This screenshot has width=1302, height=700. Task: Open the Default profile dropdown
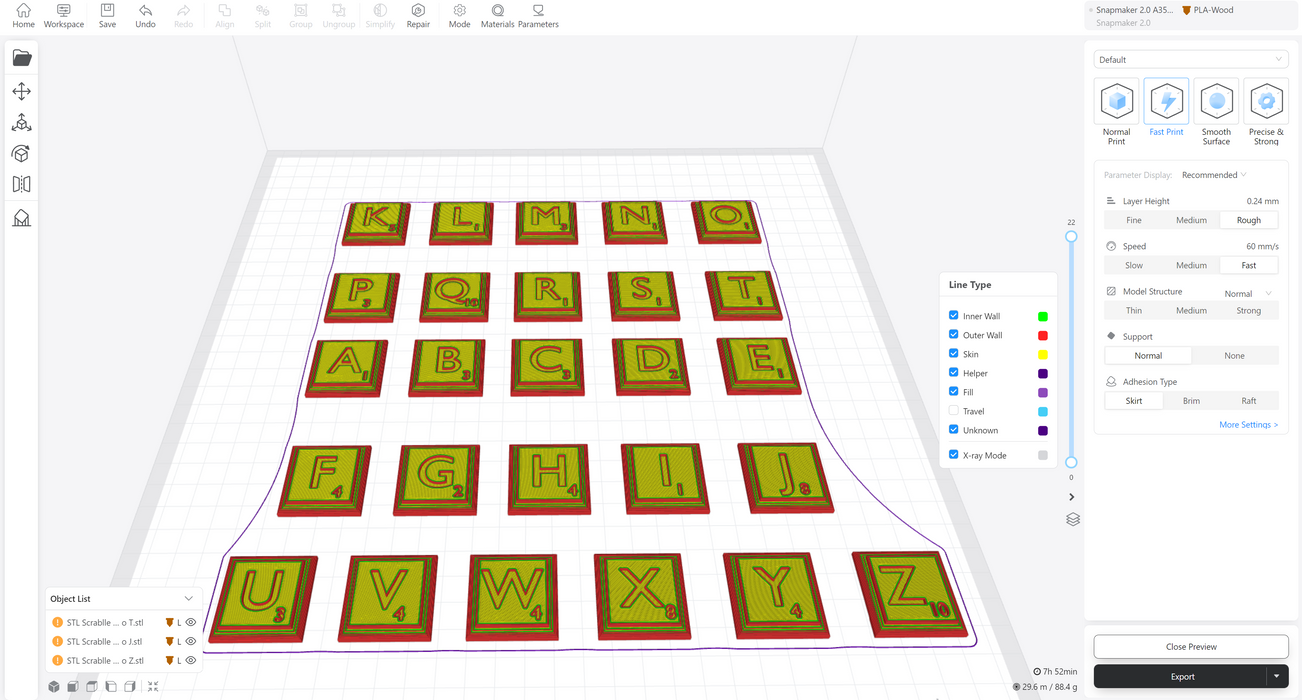point(1190,60)
